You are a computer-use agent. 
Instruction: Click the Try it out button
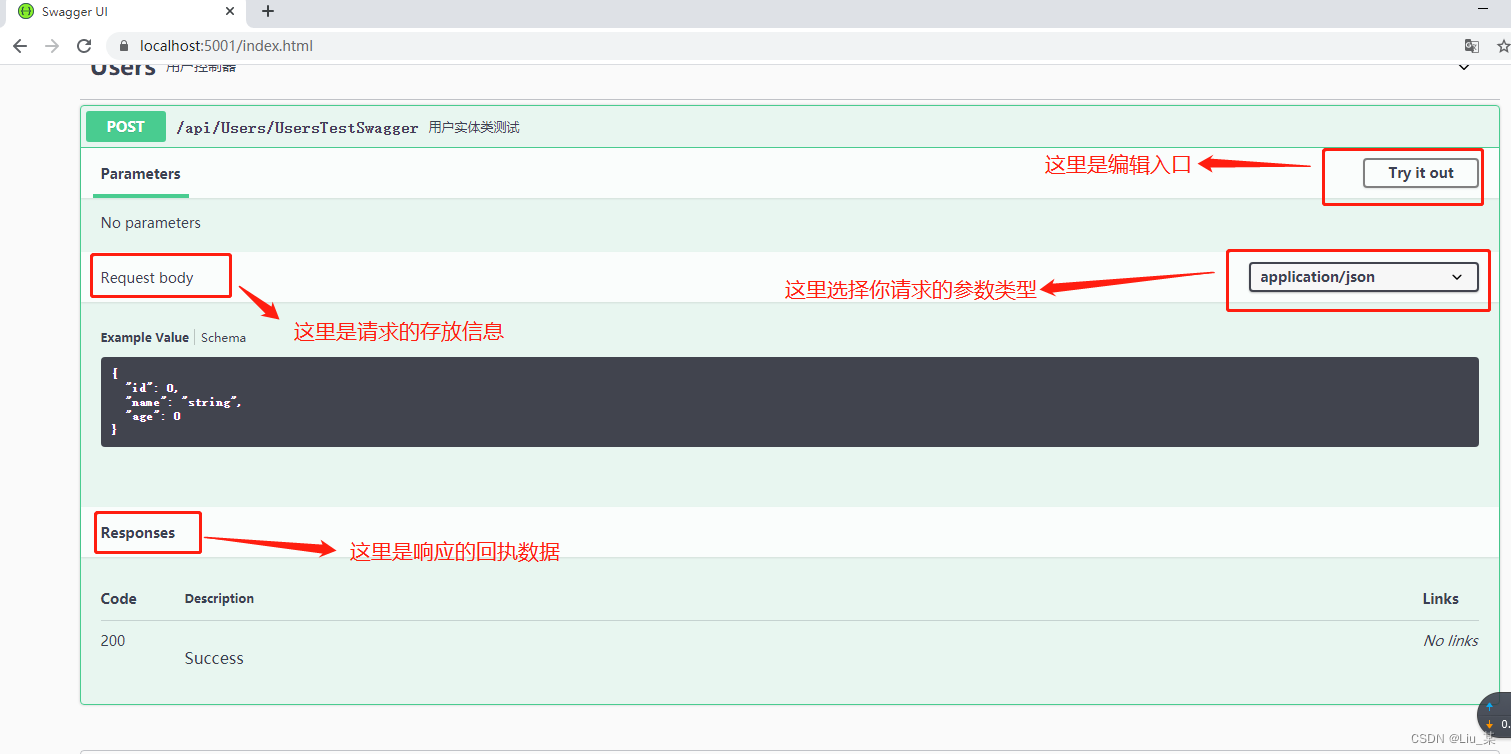1420,172
